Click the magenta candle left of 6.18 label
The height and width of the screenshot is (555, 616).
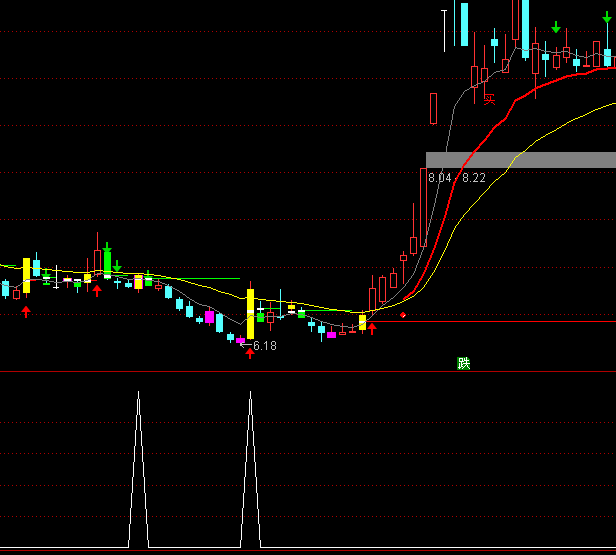point(240,341)
